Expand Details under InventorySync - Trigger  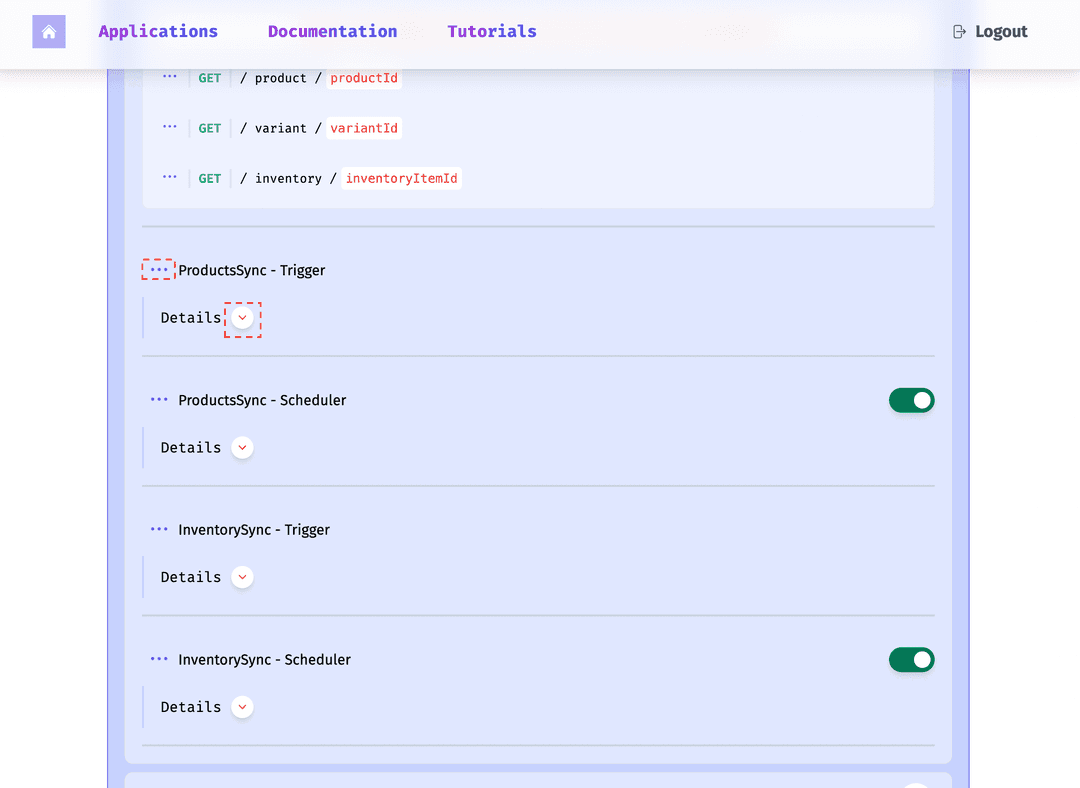pos(242,577)
